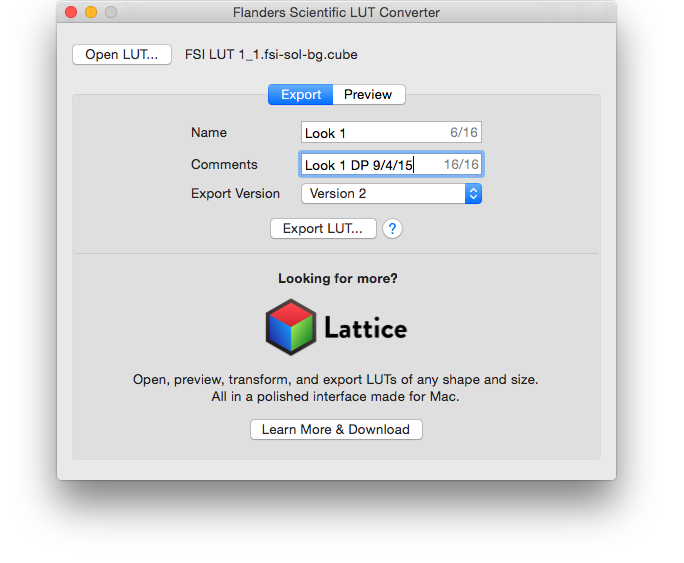Click the Export Version label
This screenshot has height=563, width=684.
pos(235,194)
